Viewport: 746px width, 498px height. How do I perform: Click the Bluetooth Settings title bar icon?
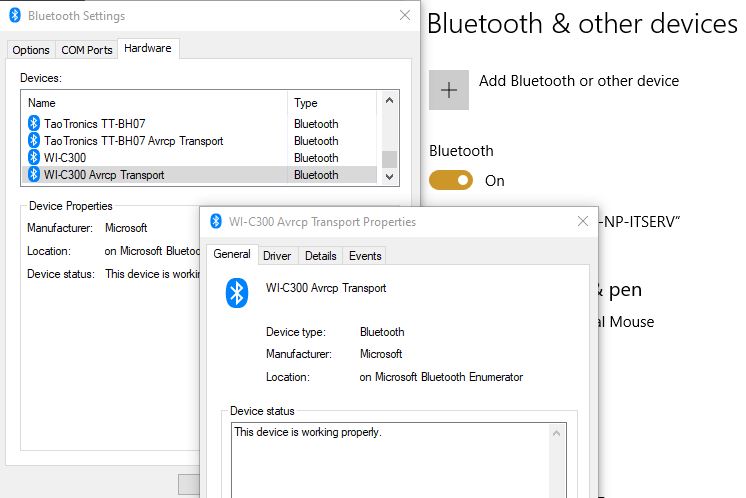tap(15, 15)
